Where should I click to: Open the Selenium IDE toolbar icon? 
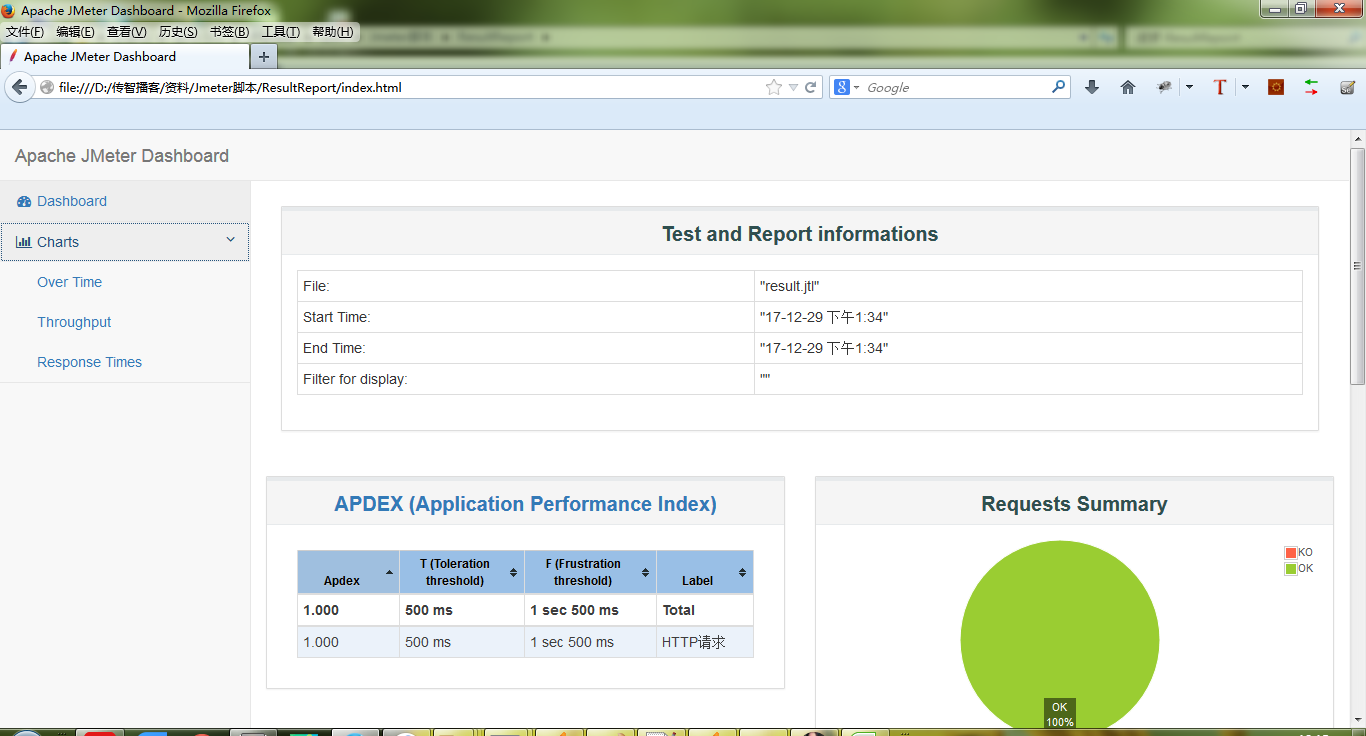tap(1347, 87)
